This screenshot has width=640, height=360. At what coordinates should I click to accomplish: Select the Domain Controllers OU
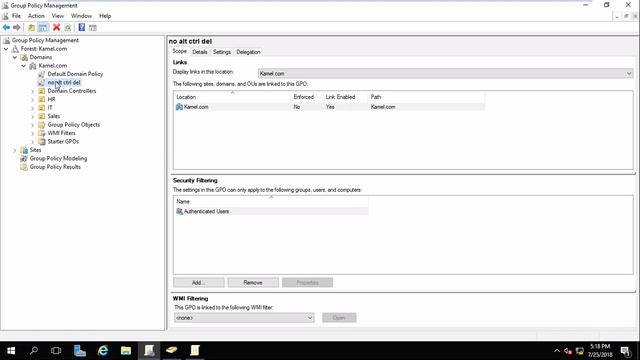pyautogui.click(x=72, y=91)
